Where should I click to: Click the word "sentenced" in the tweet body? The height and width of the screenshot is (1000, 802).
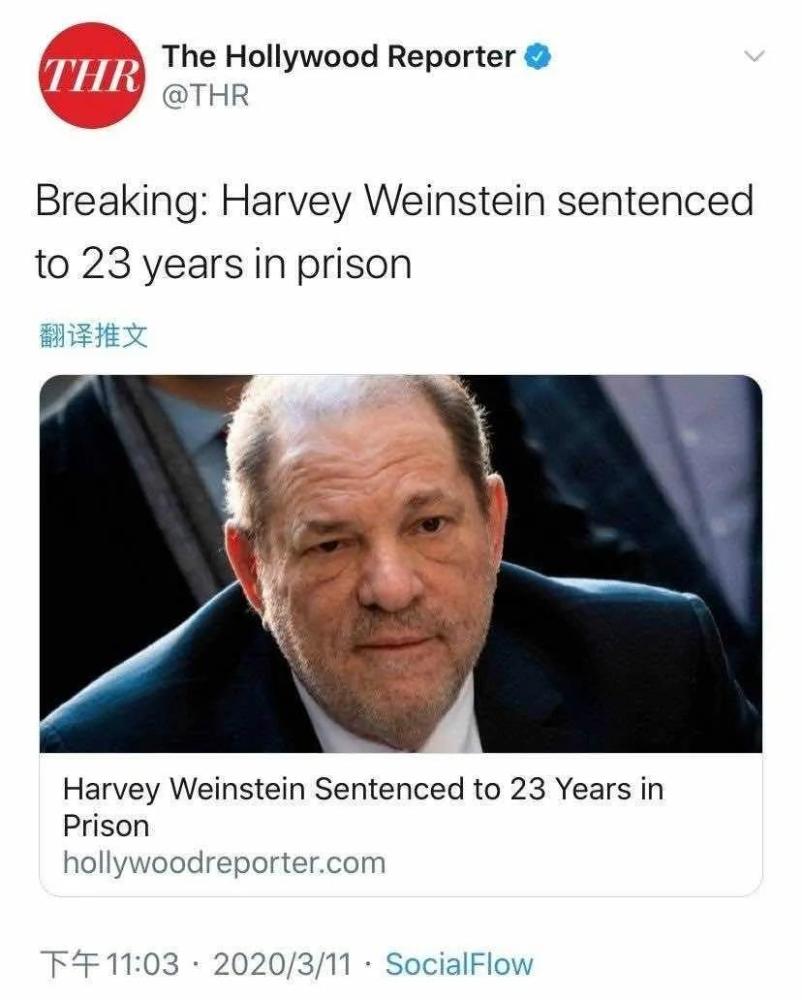[655, 201]
